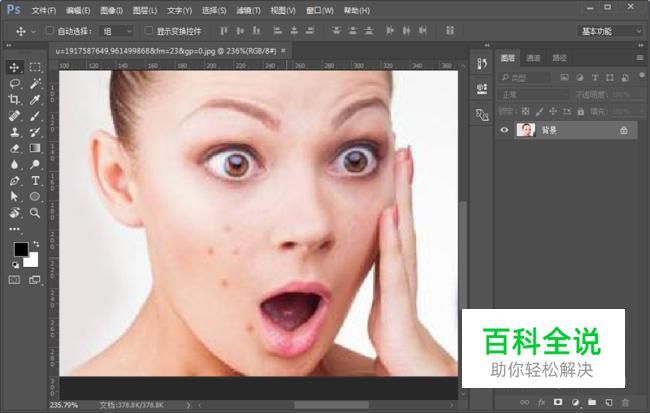Open the 基本功能 workspace dropdown
This screenshot has height=413, width=650.
point(611,31)
